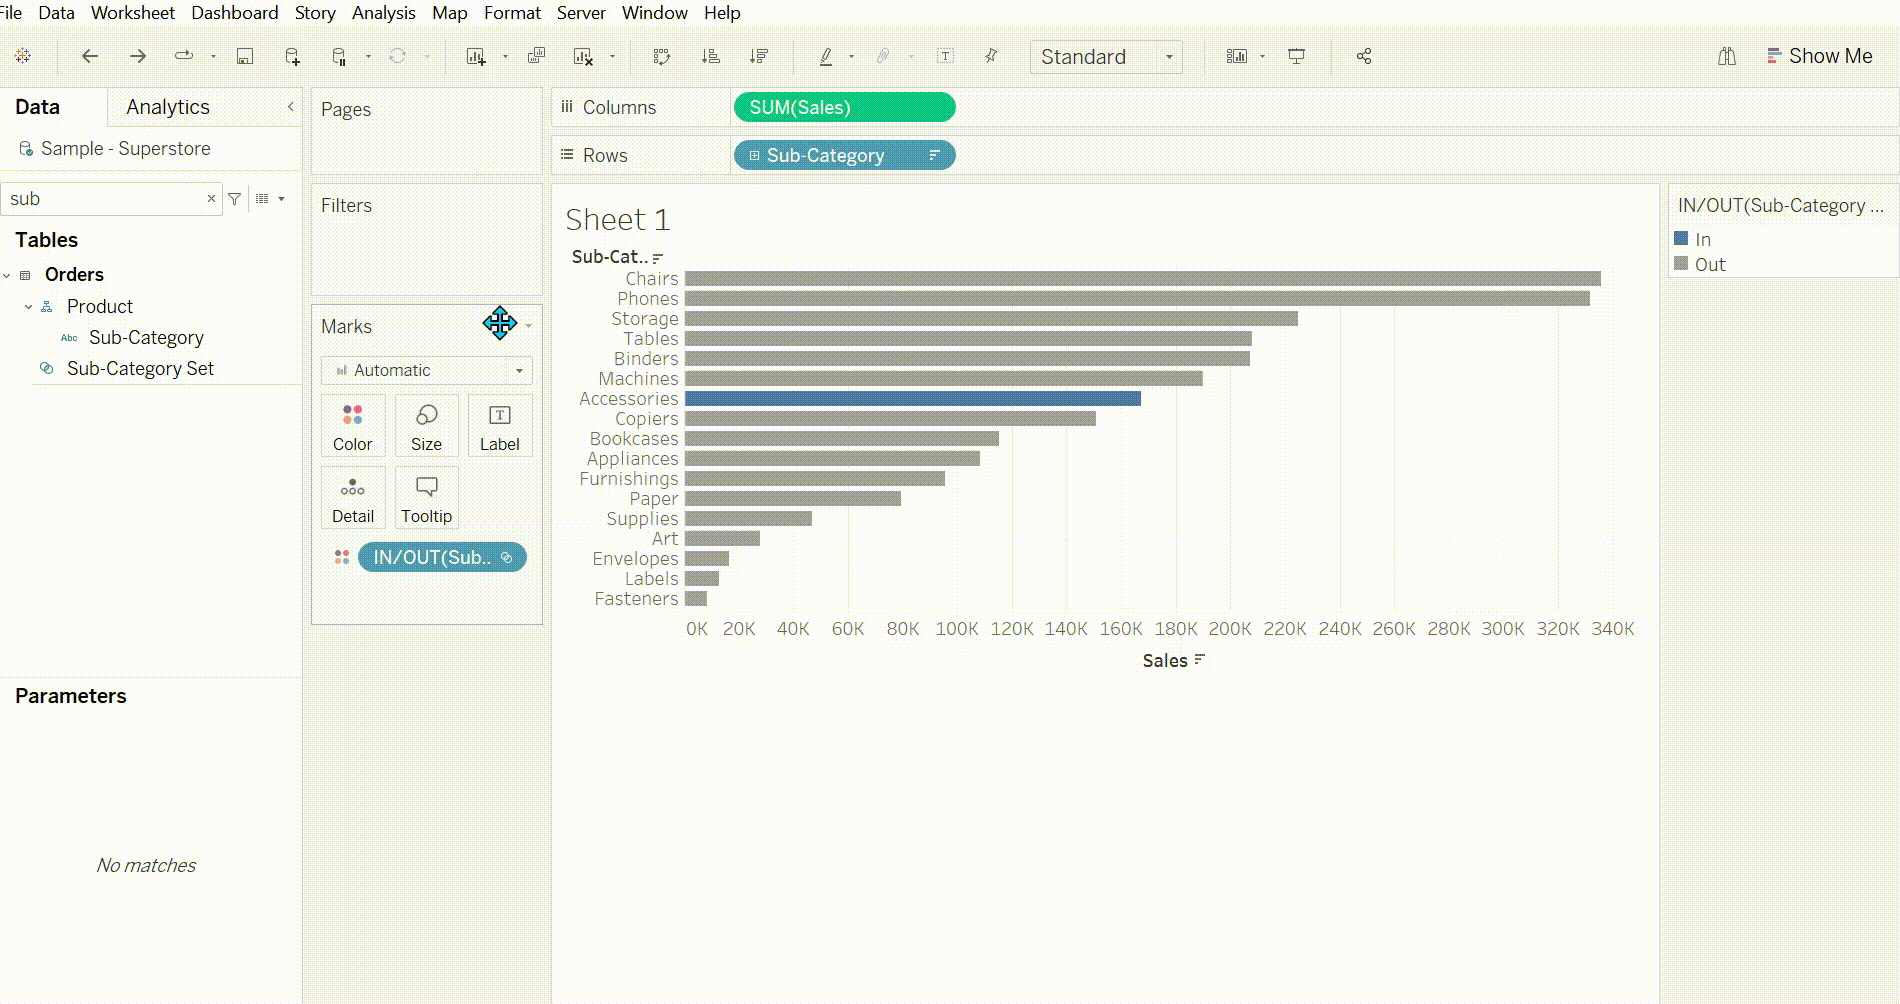This screenshot has height=1004, width=1900.
Task: Open the highlight dropdown arrow
Action: click(x=851, y=56)
